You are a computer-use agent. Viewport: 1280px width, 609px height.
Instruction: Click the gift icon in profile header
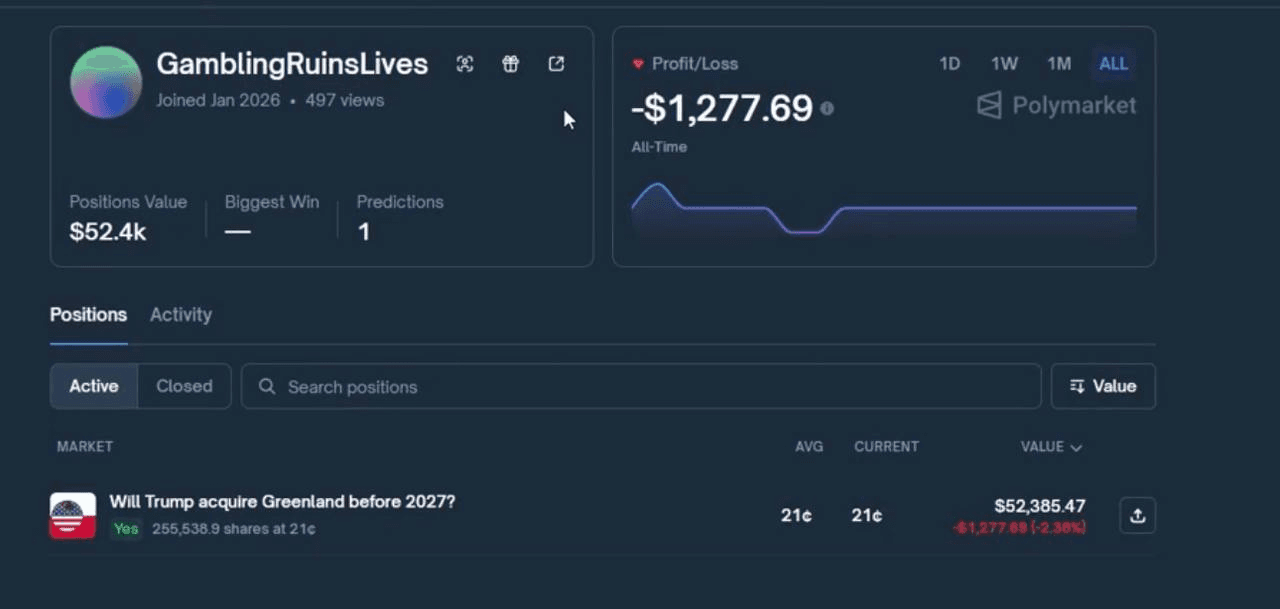511,64
